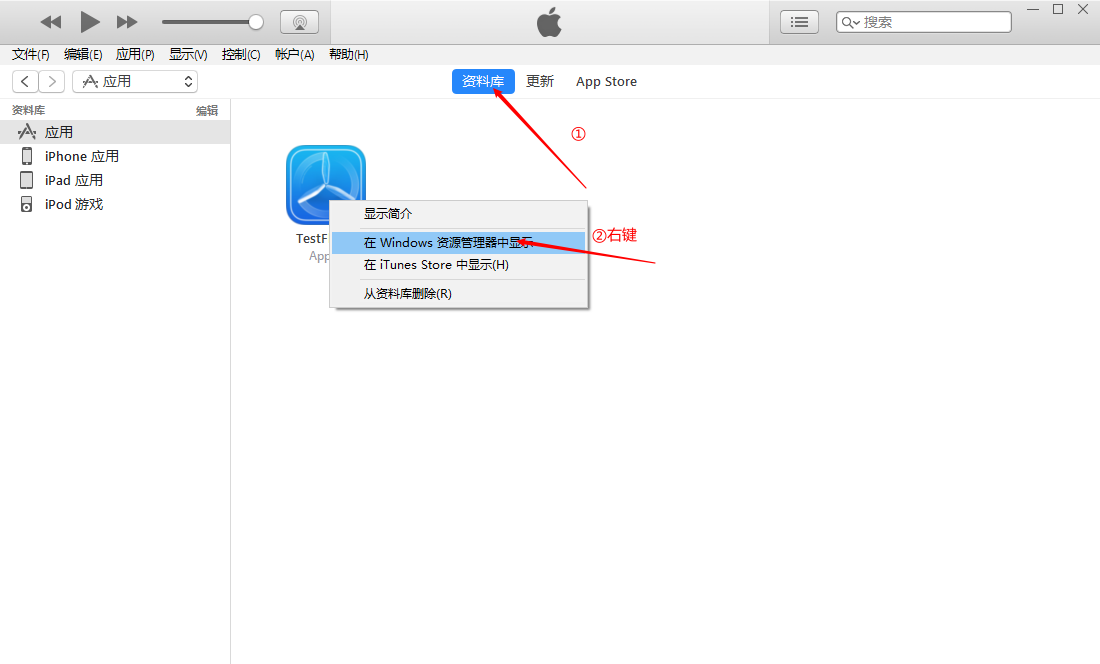This screenshot has height=664, width=1100.
Task: Switch to the 更新 tab
Action: 540,81
